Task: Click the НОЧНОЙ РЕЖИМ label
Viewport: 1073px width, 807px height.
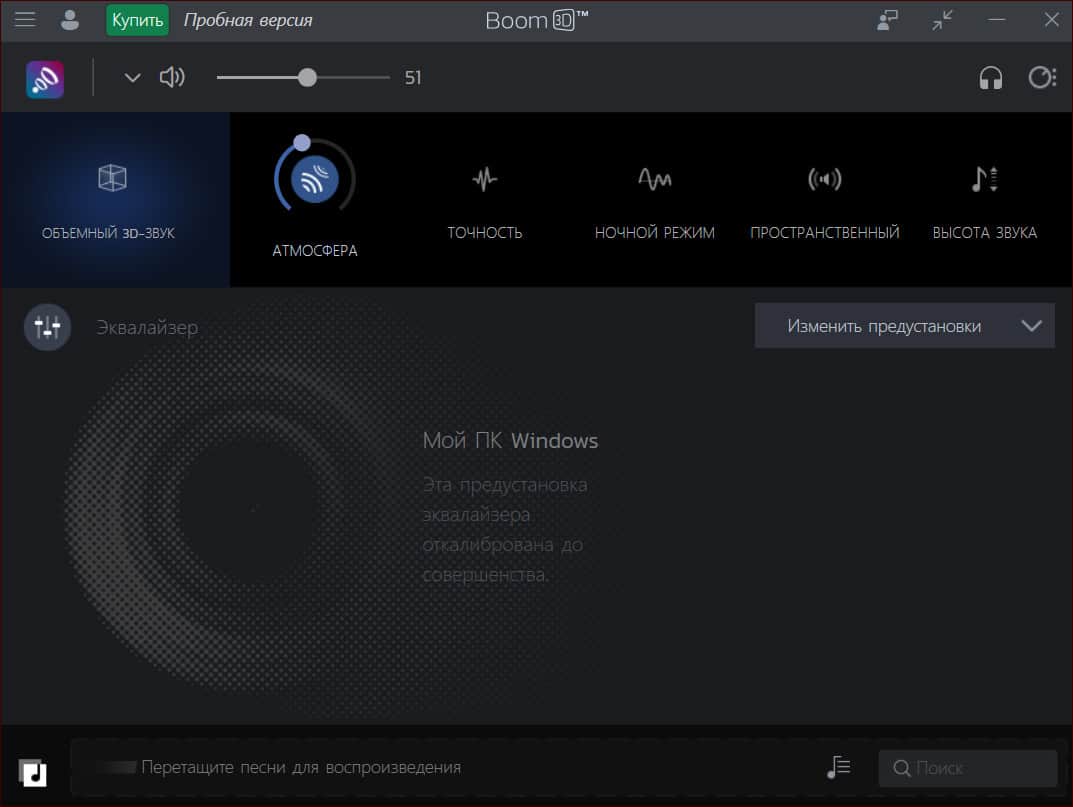Action: [655, 233]
